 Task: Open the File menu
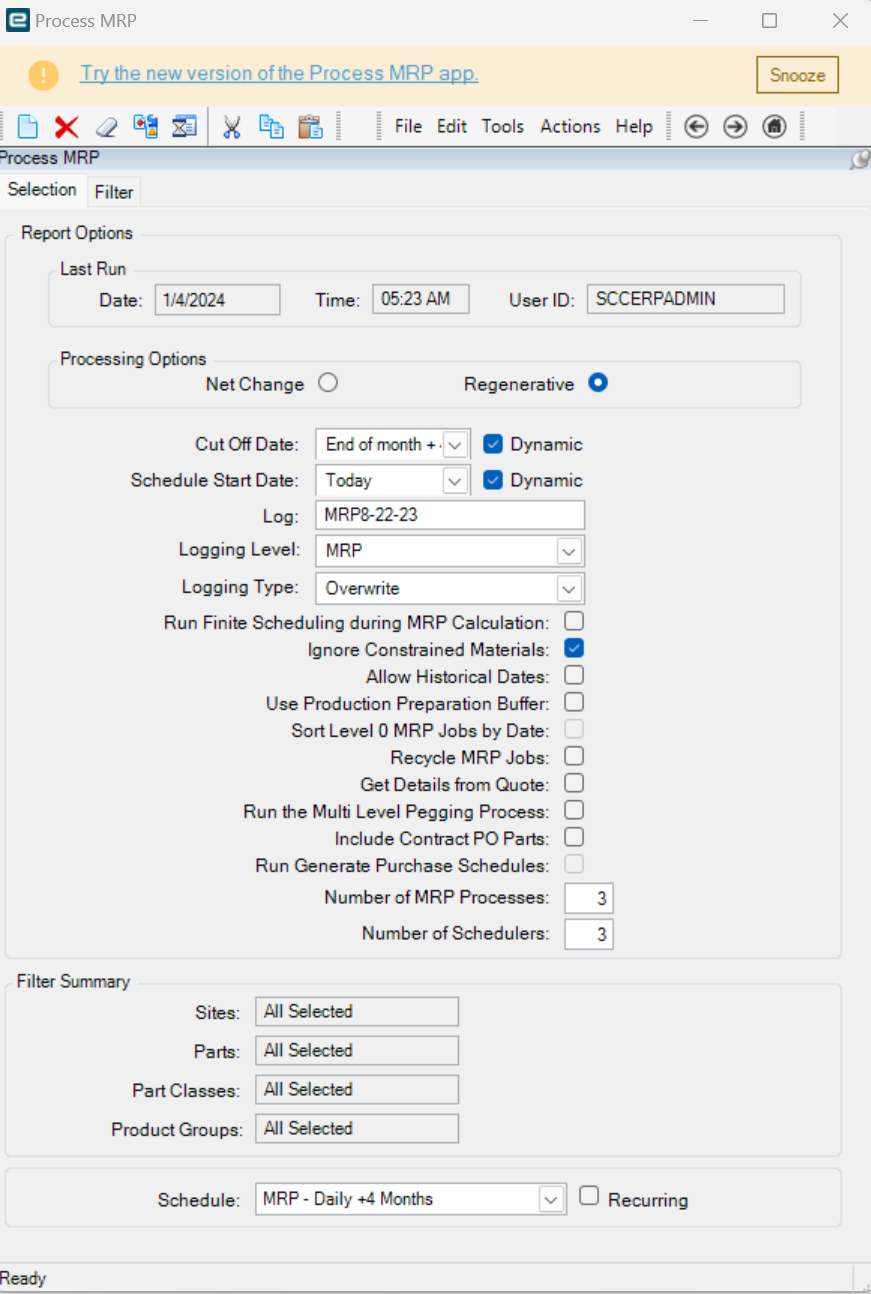[408, 127]
